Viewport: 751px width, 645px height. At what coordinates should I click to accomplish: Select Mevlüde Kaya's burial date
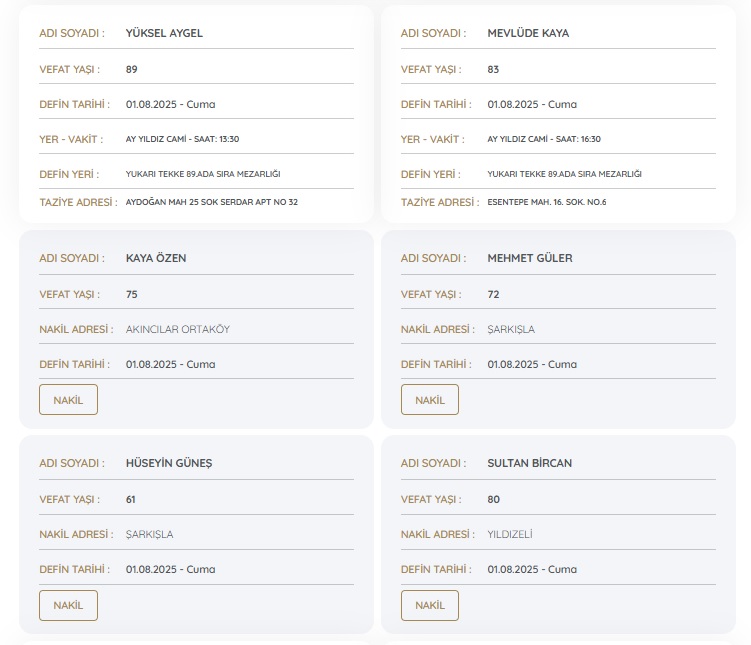[532, 104]
